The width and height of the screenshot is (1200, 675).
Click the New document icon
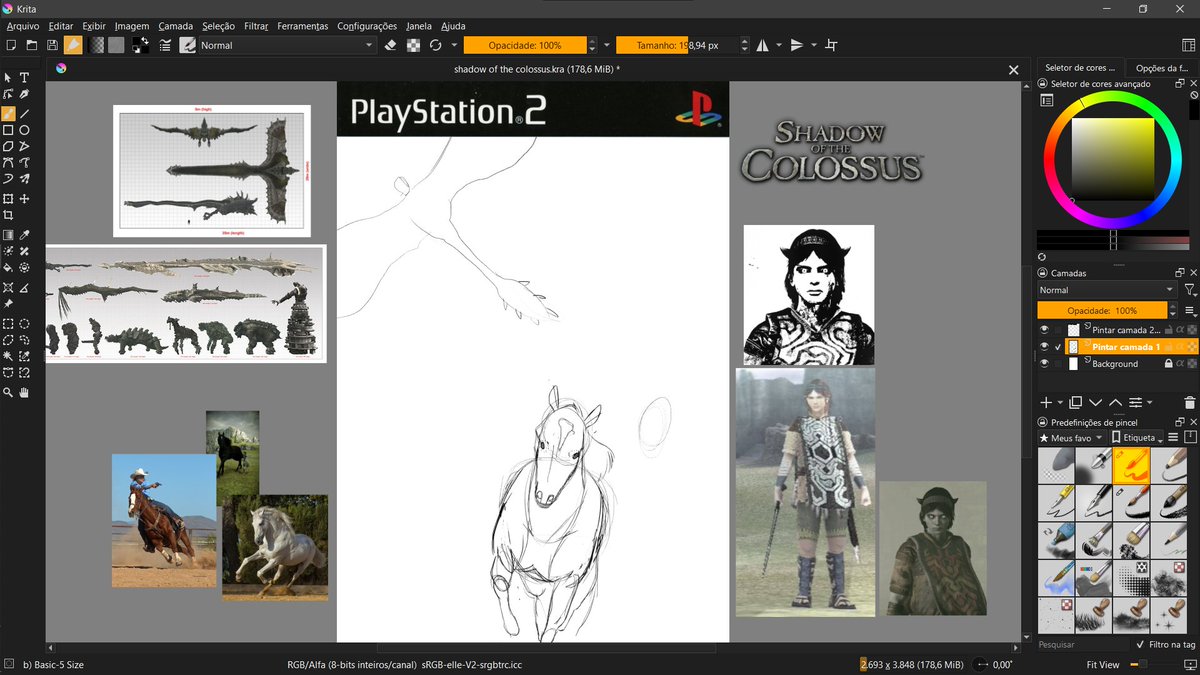11,45
